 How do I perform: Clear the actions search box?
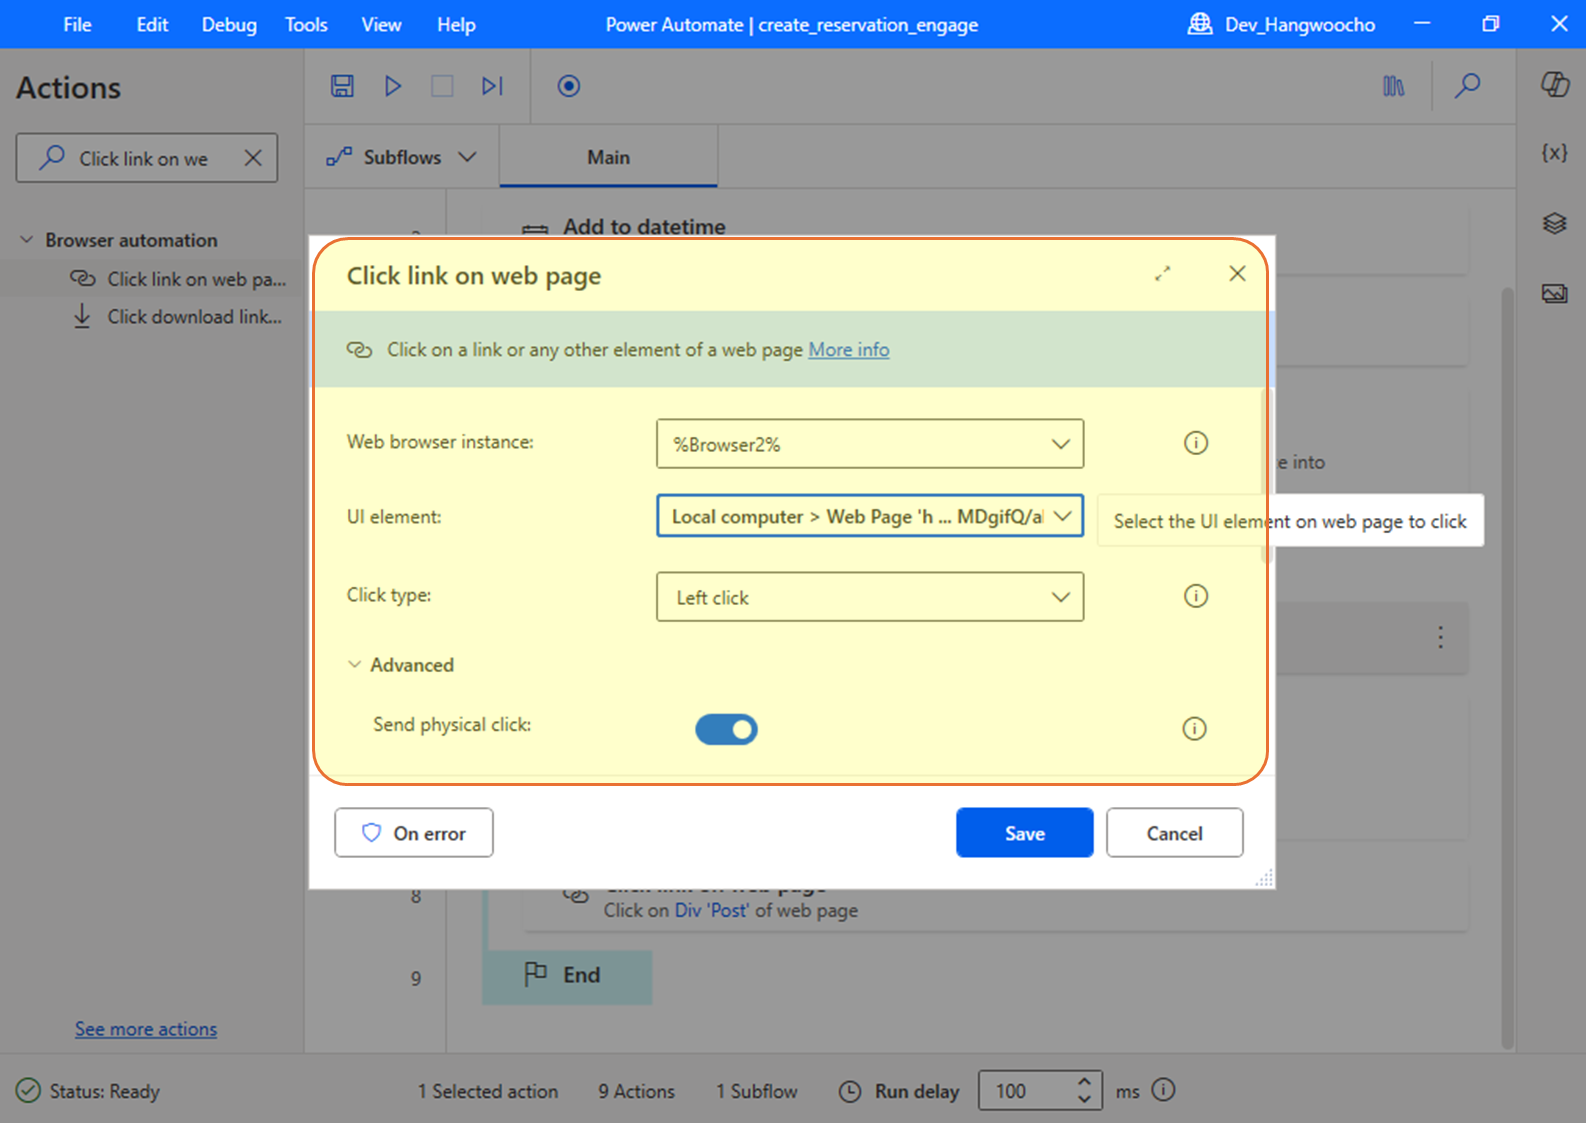pos(253,158)
